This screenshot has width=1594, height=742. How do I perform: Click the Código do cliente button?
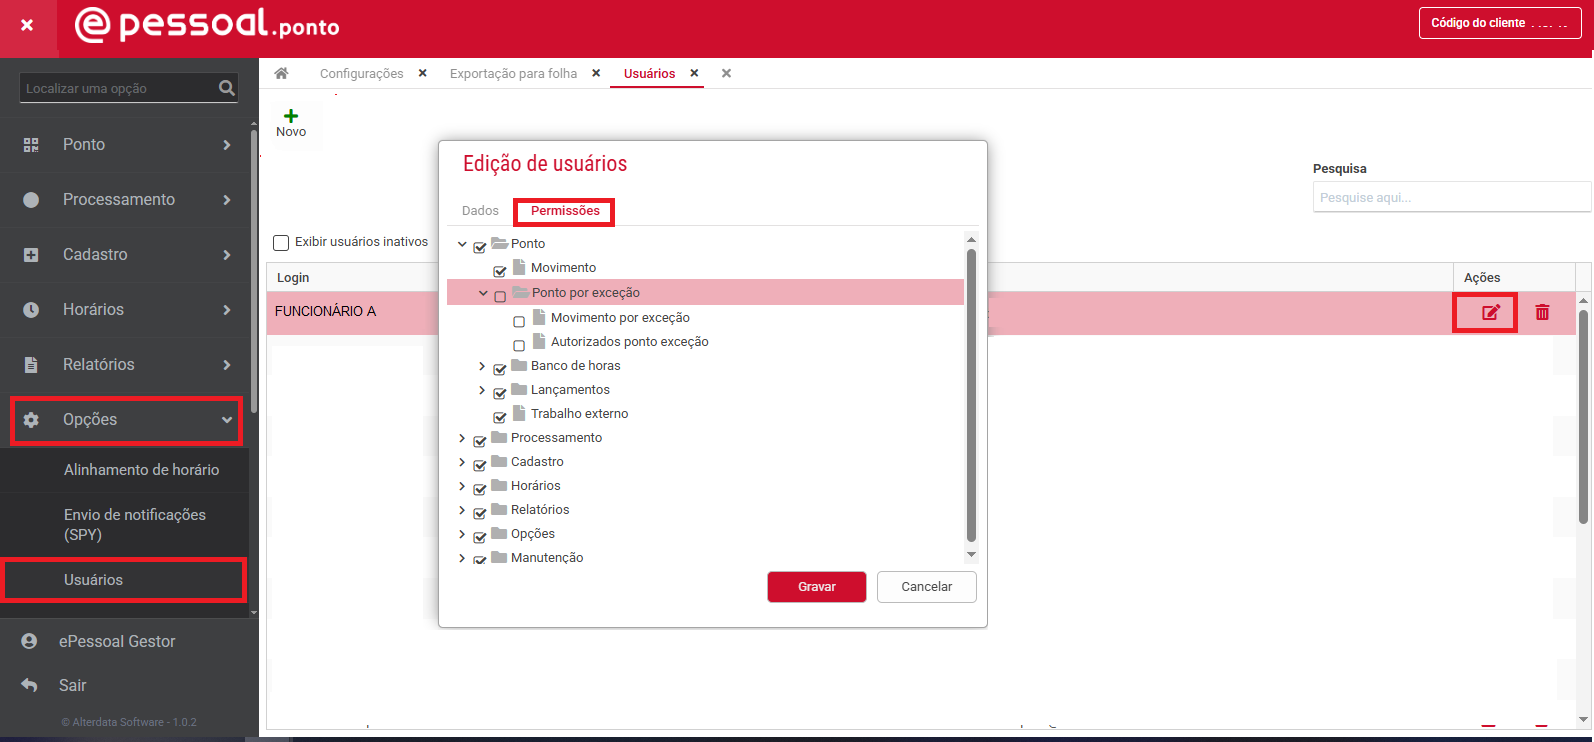pos(1500,23)
